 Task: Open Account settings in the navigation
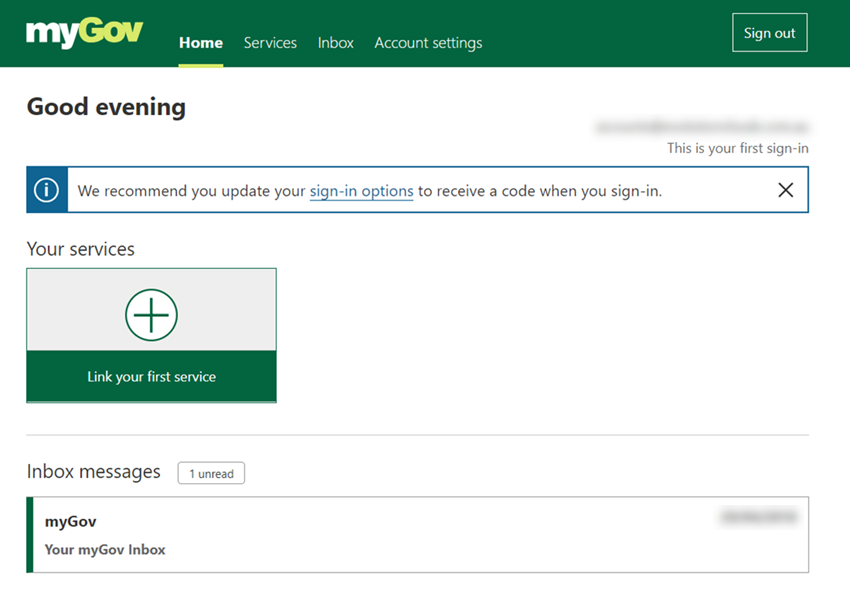[428, 43]
